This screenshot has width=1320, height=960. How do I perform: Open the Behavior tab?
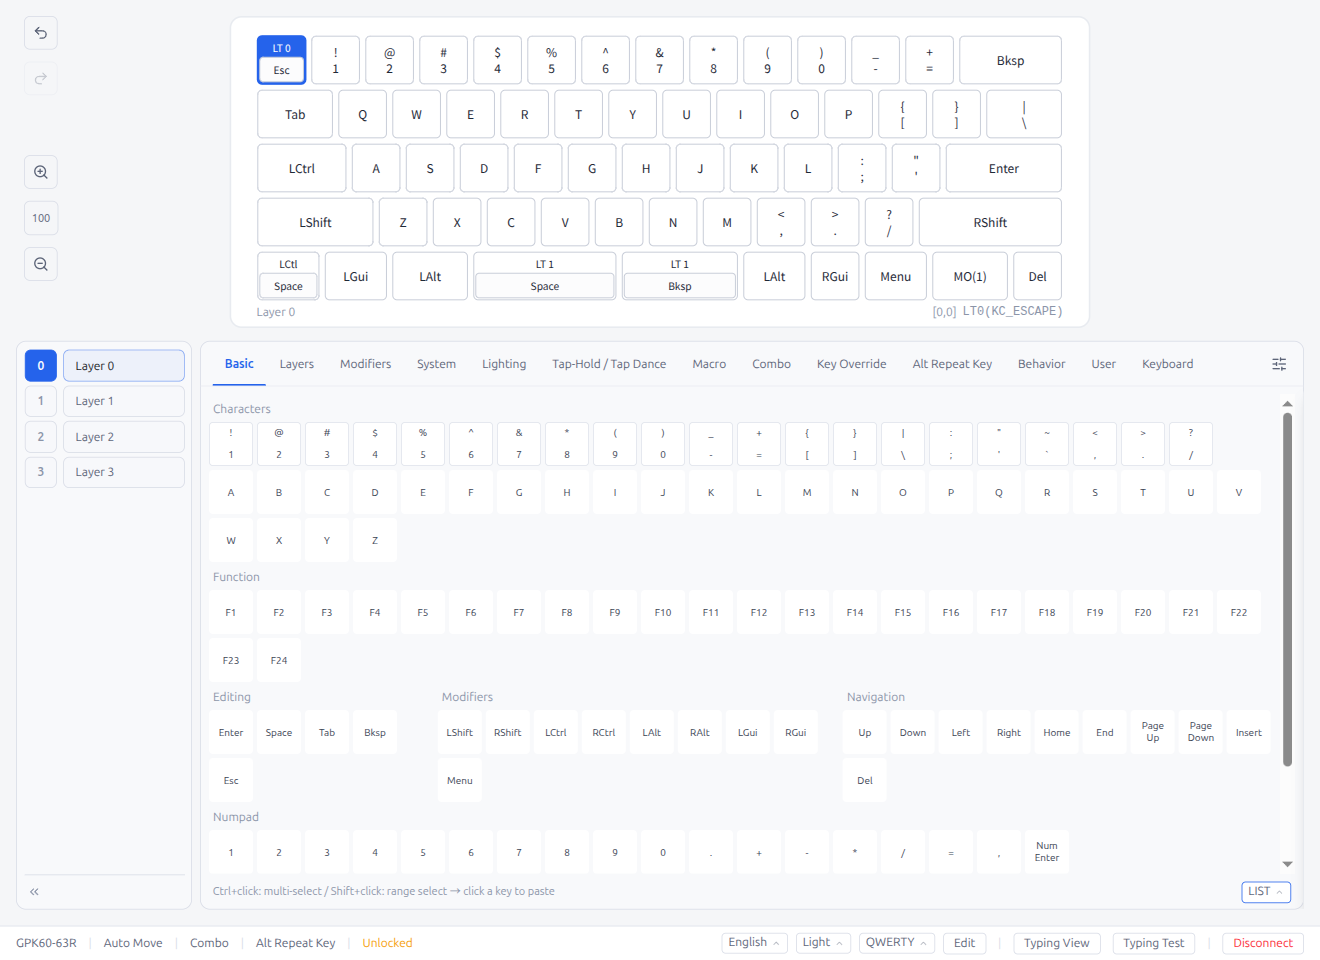coord(1041,364)
